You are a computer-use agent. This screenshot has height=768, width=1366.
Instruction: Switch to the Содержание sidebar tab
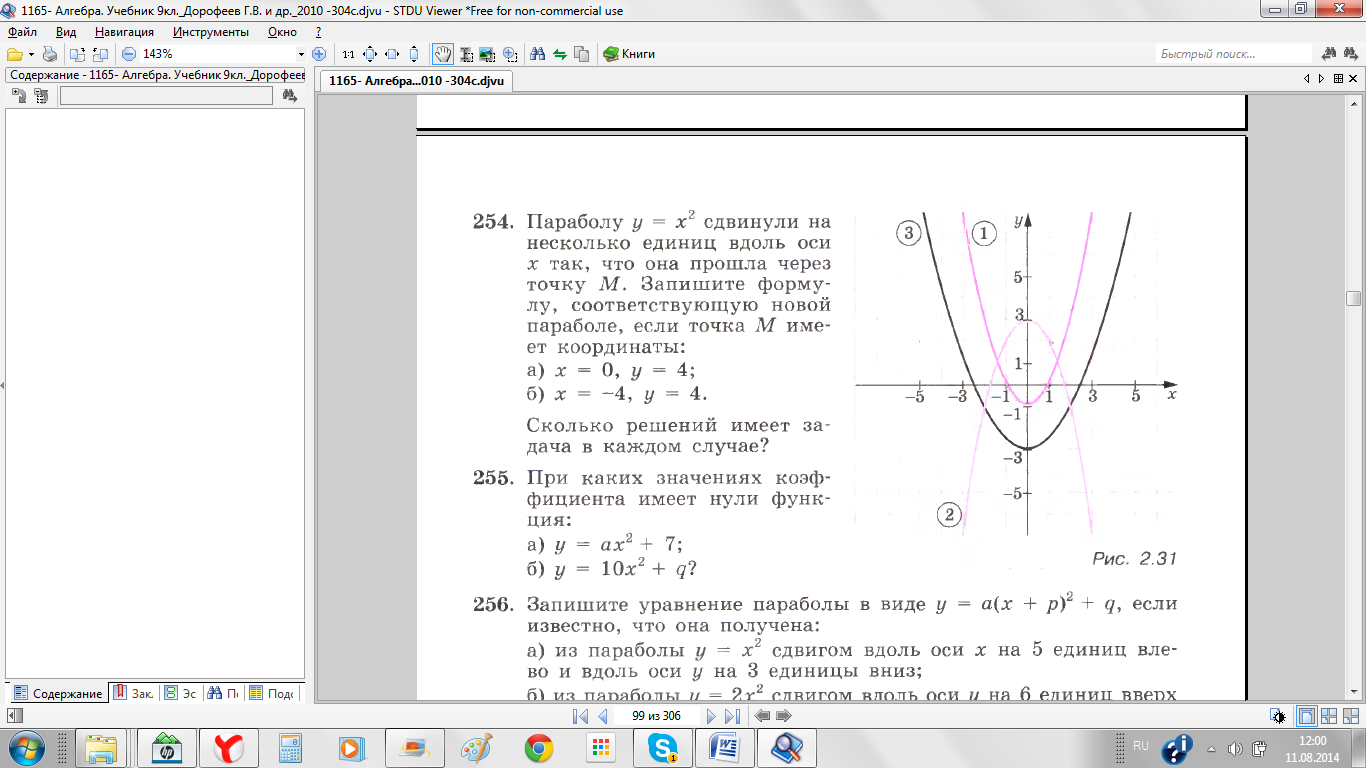pyautogui.click(x=58, y=693)
